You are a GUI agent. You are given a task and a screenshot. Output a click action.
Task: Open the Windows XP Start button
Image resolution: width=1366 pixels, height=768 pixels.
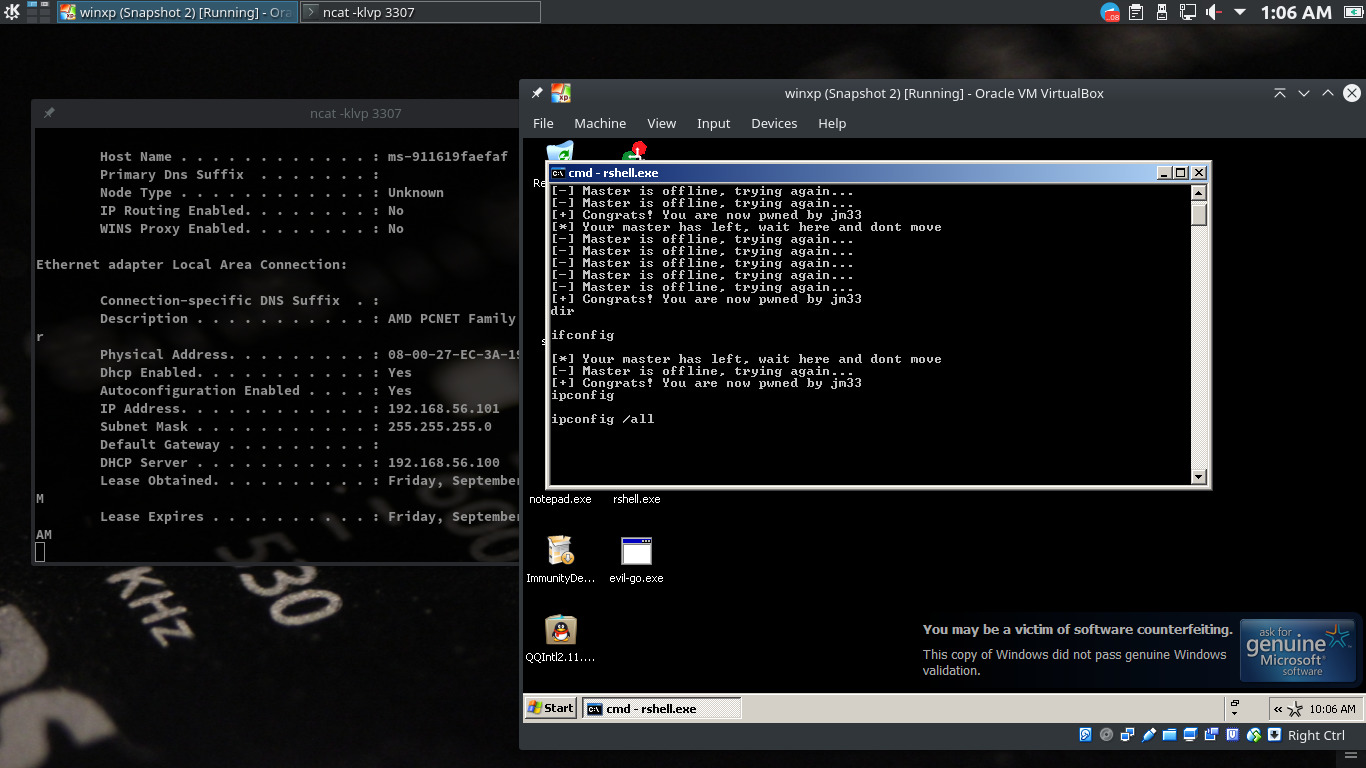(x=550, y=708)
